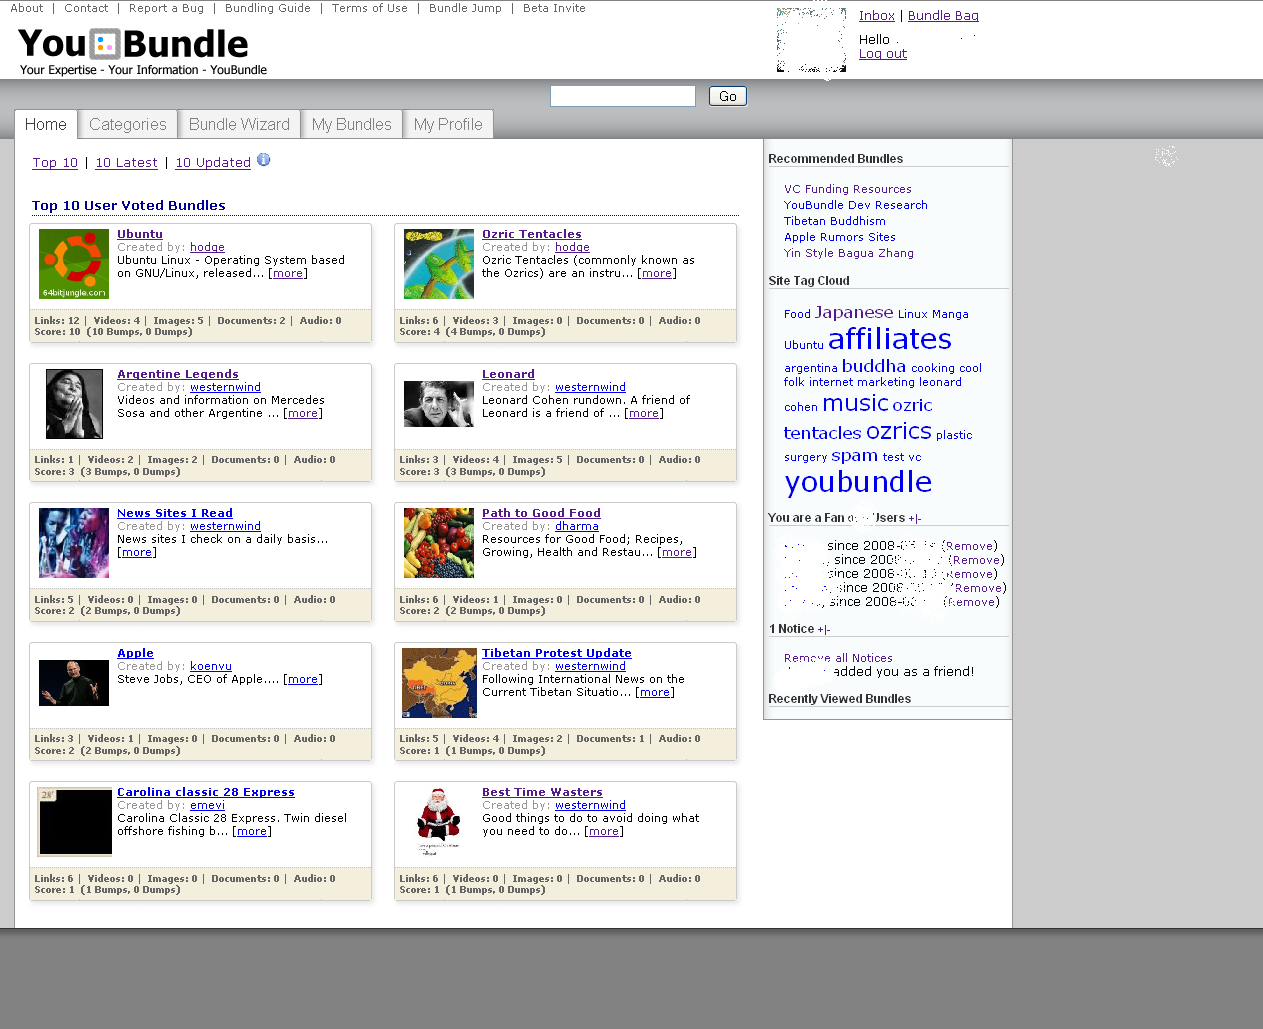The width and height of the screenshot is (1263, 1029).
Task: Toggle the fan users list expander
Action: [x=914, y=518]
